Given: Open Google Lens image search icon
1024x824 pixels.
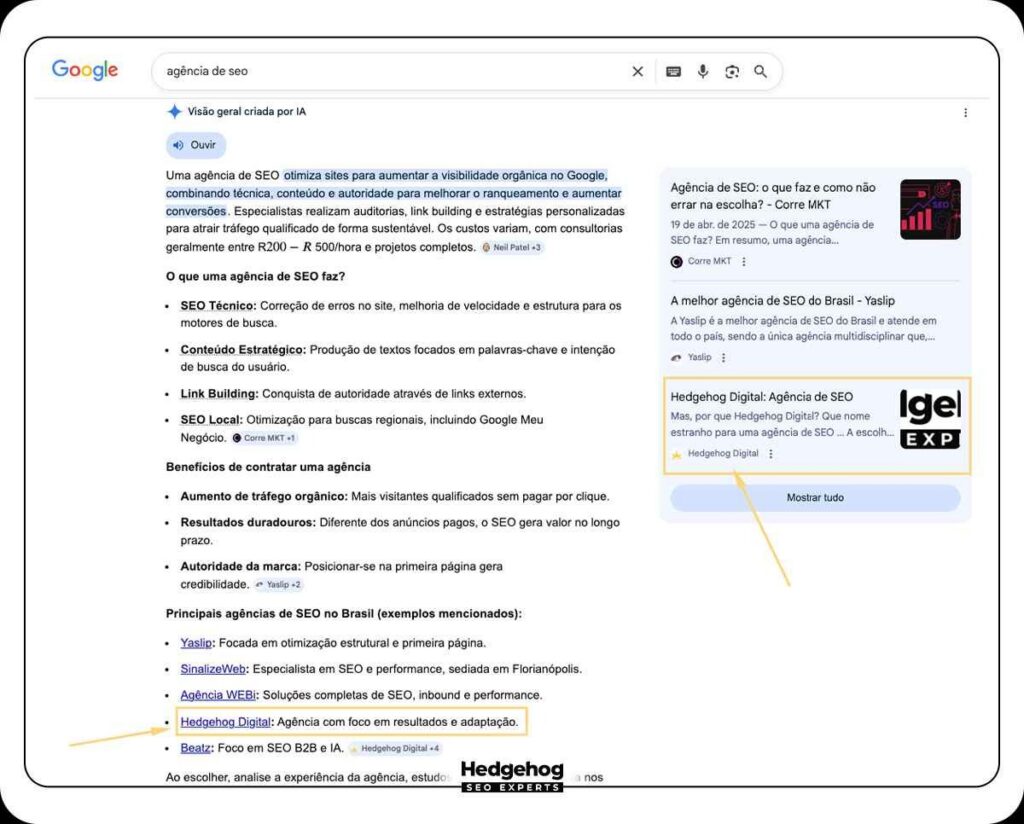Looking at the screenshot, I should click(732, 71).
